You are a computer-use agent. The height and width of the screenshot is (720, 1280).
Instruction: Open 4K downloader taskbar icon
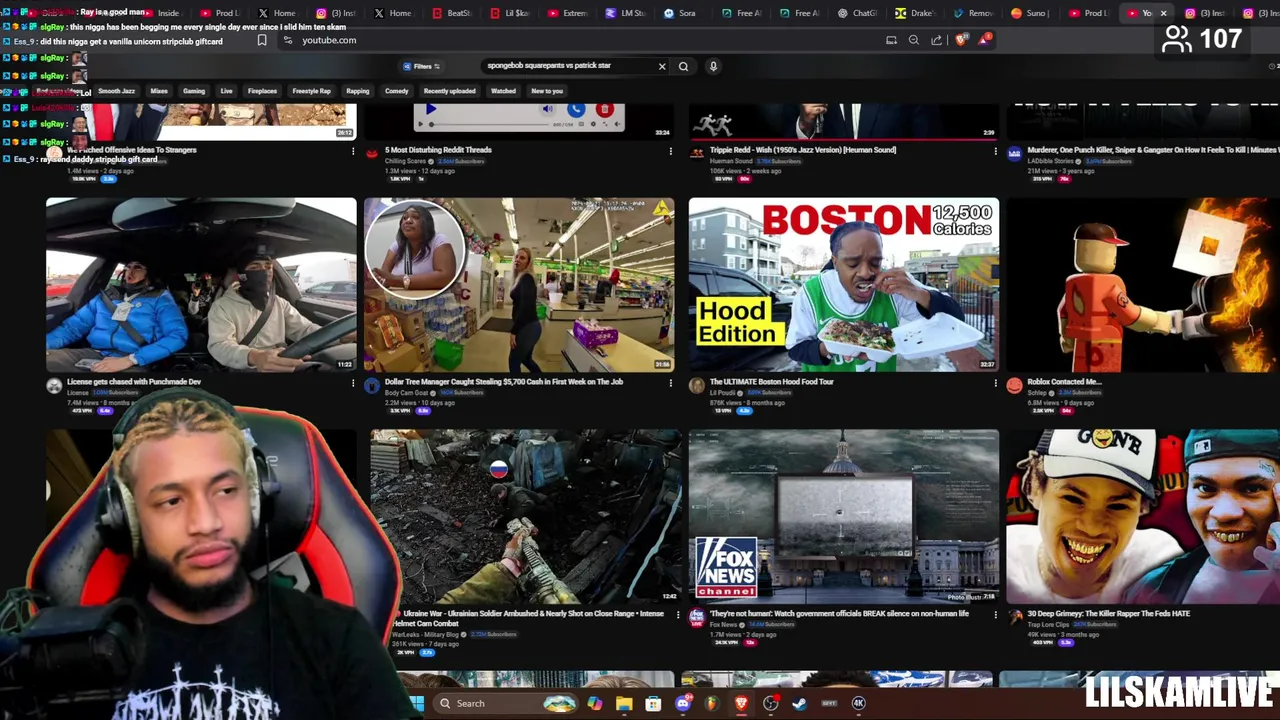point(858,703)
